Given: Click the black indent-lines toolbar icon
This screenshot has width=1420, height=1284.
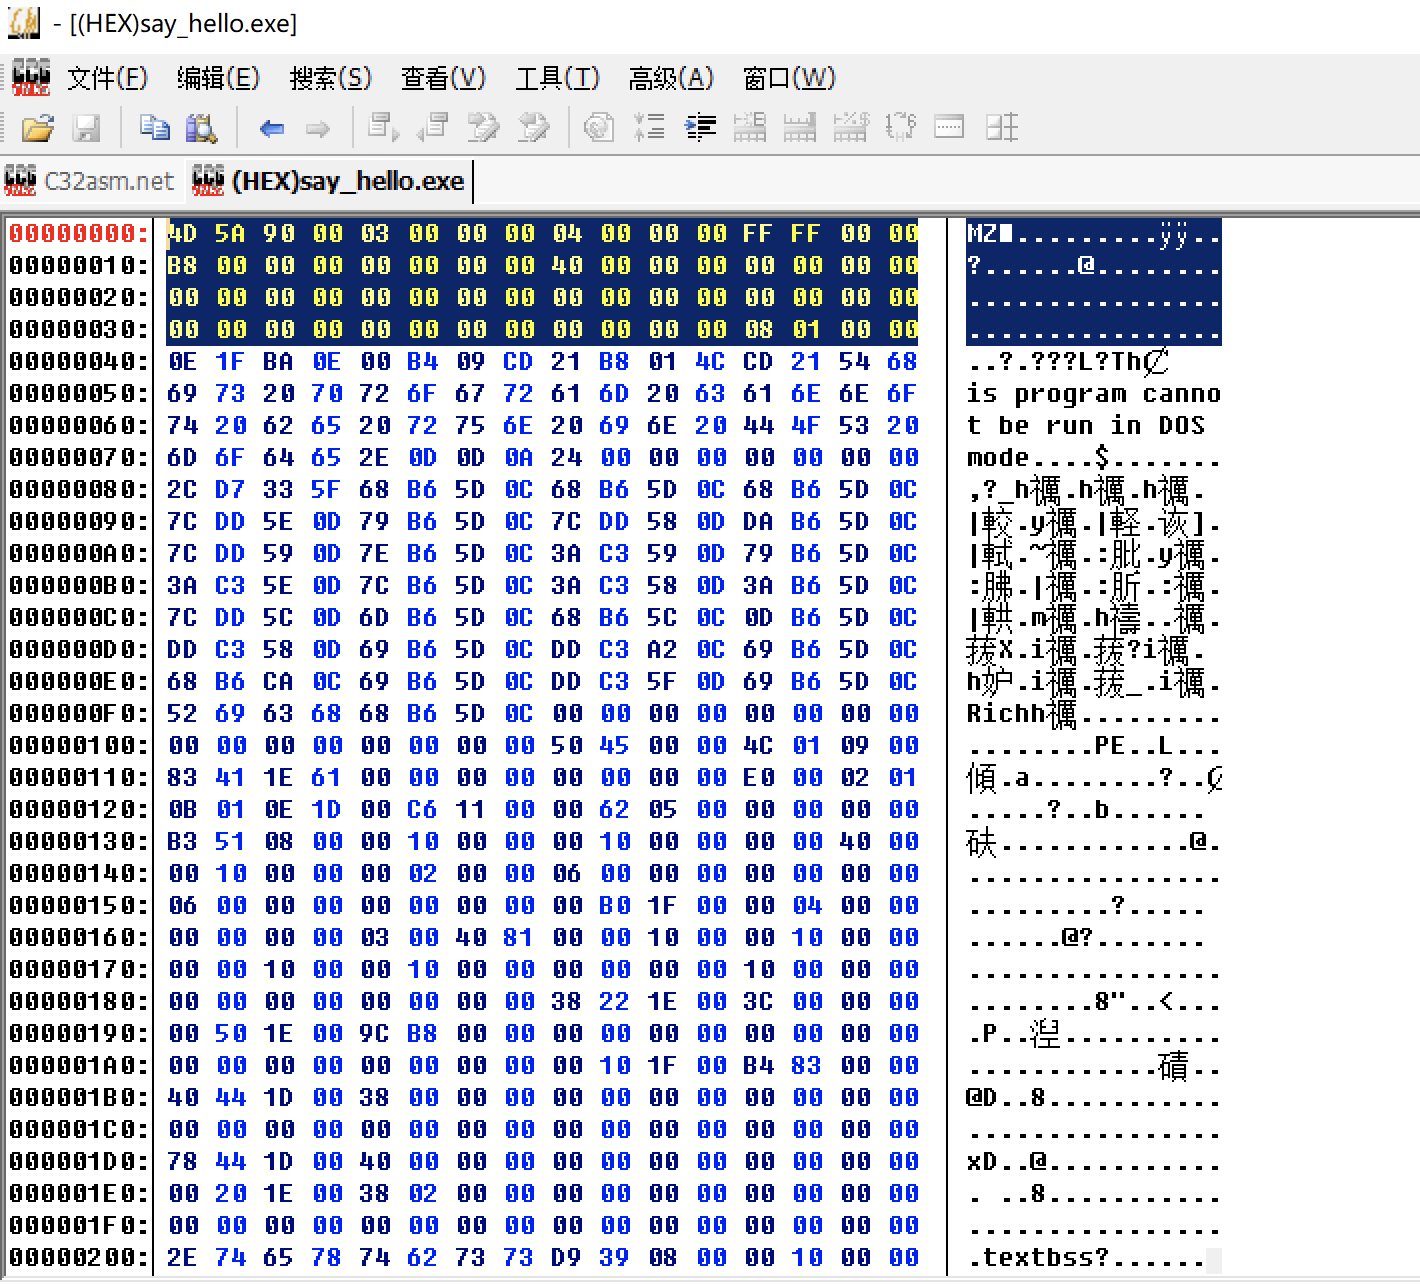Looking at the screenshot, I should coord(700,127).
